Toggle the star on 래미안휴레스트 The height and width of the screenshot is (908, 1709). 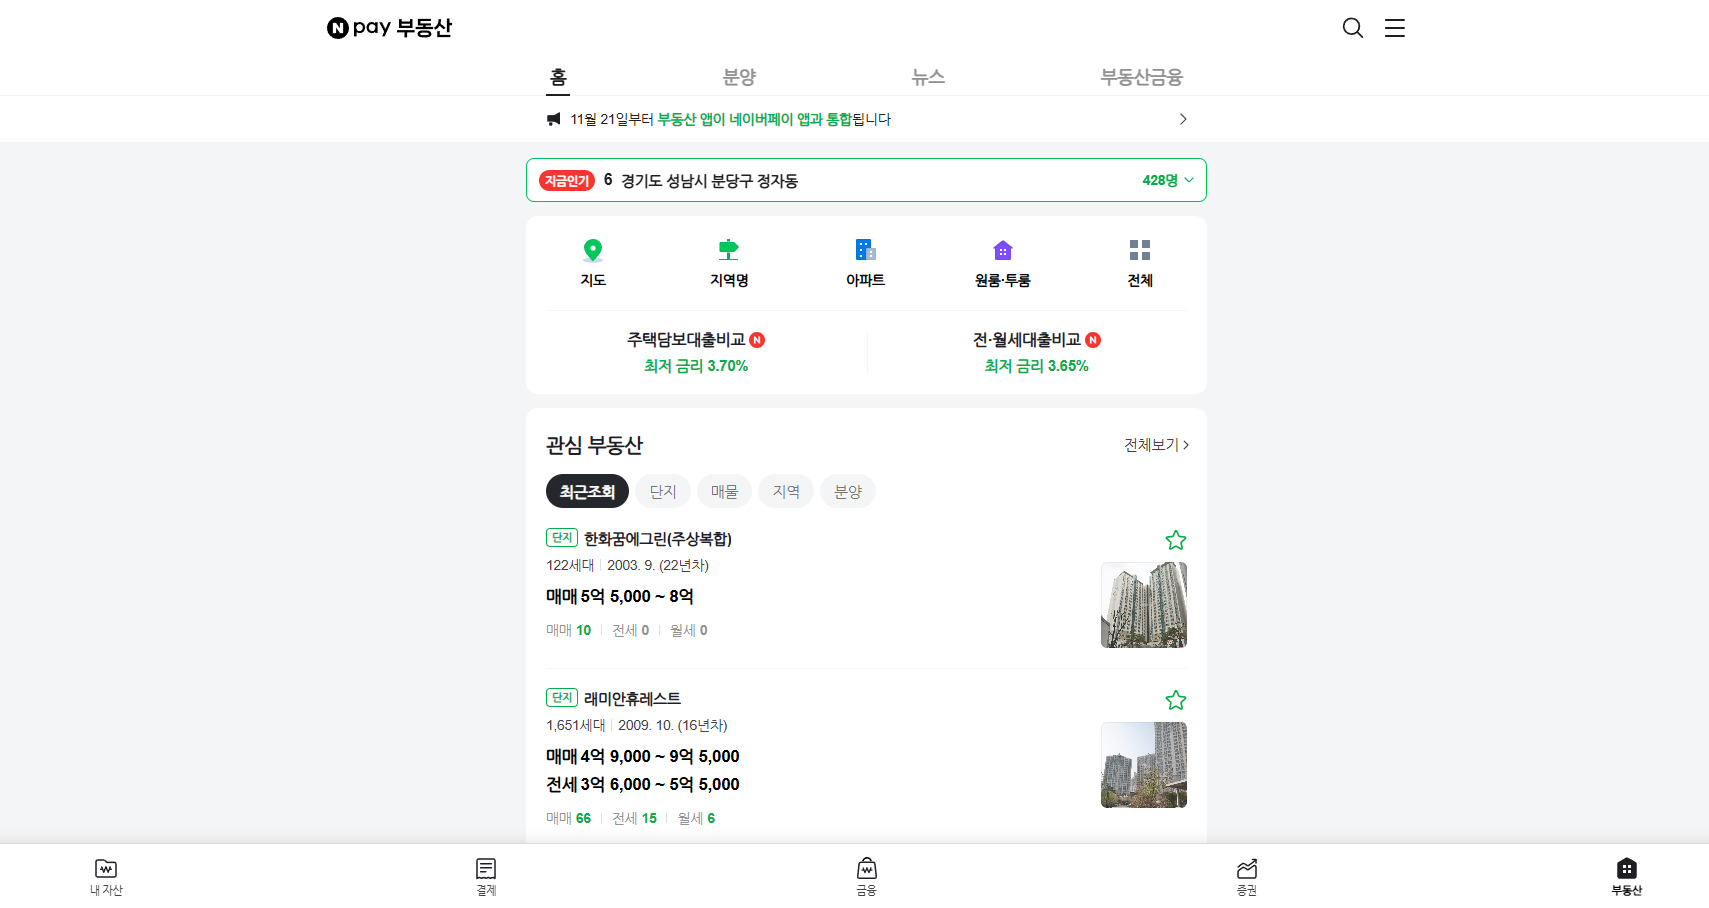coord(1175,700)
